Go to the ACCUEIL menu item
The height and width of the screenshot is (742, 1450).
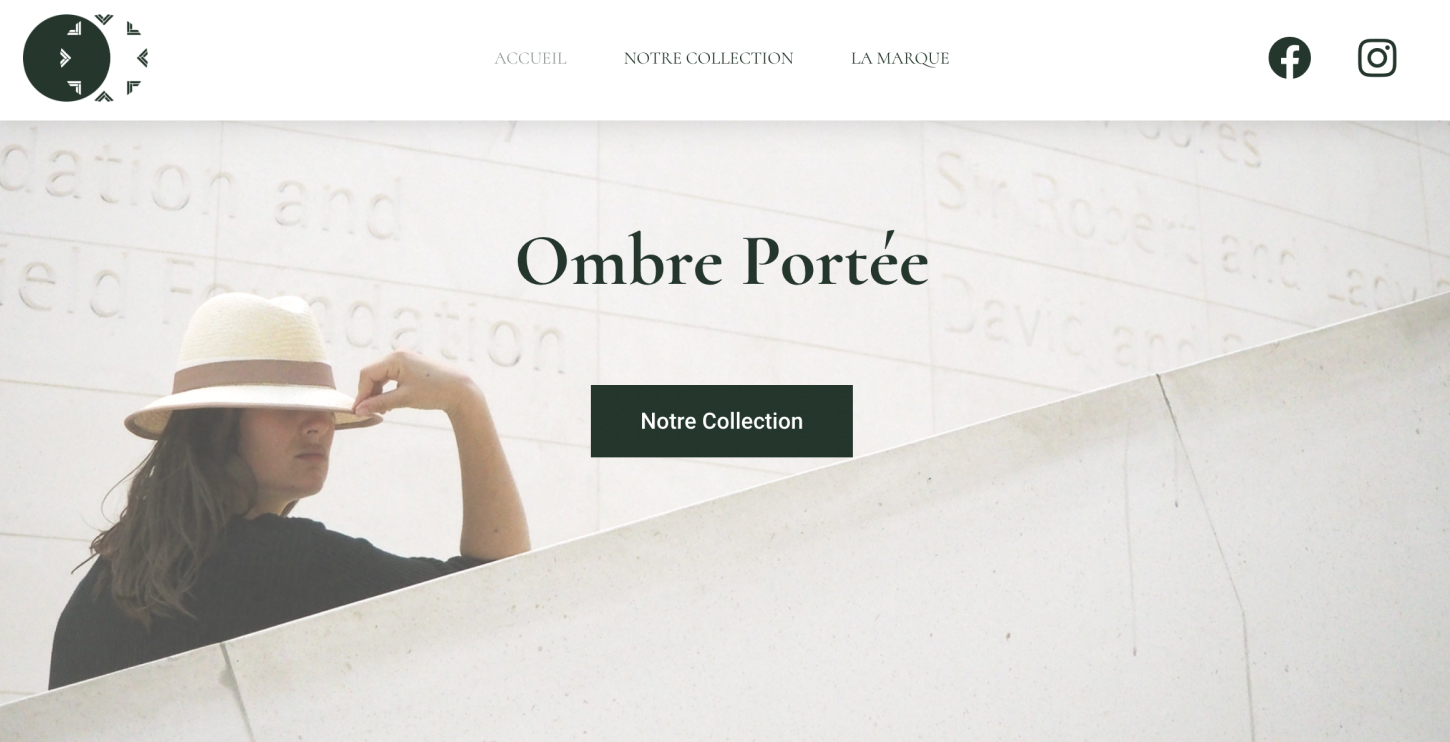[x=530, y=58]
